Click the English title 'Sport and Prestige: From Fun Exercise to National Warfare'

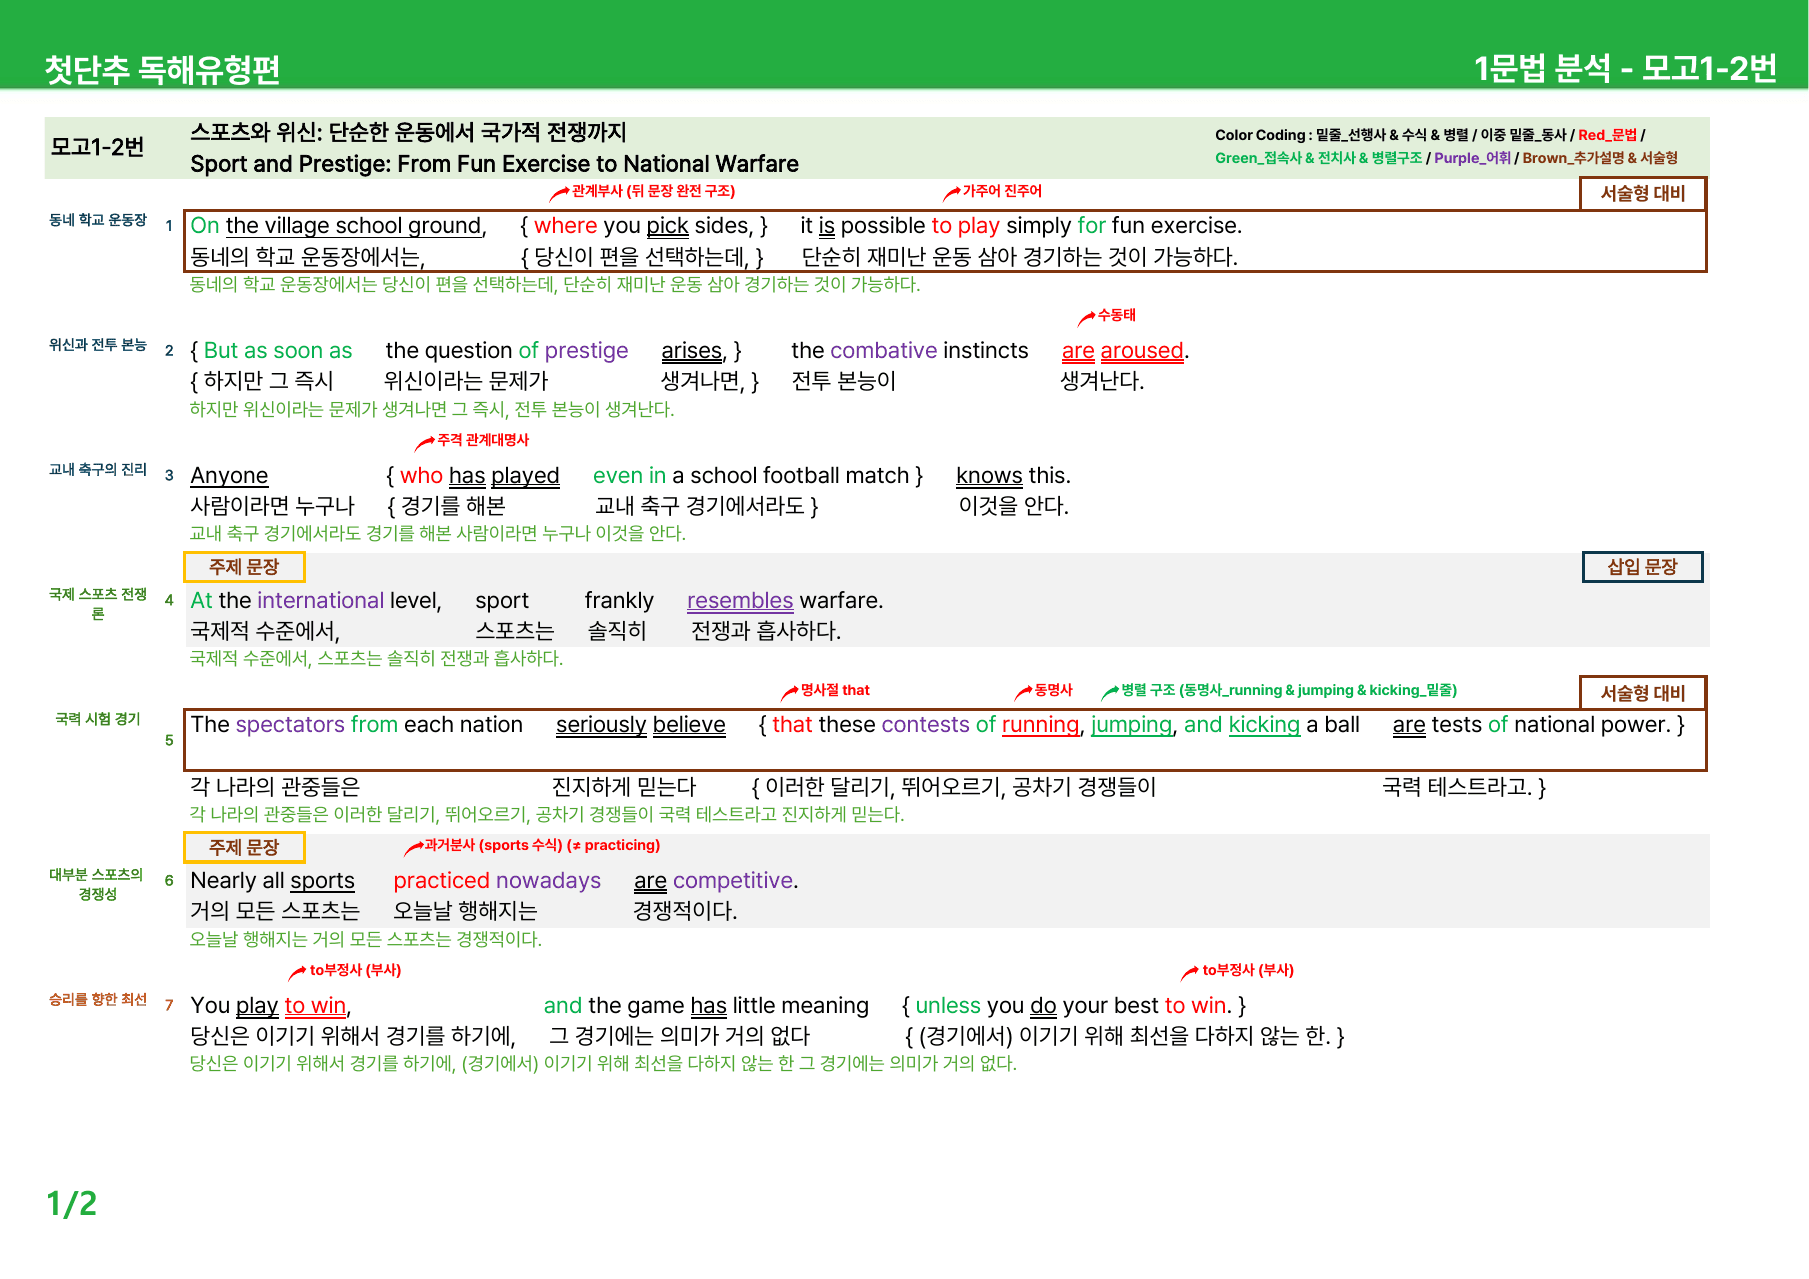tap(494, 164)
